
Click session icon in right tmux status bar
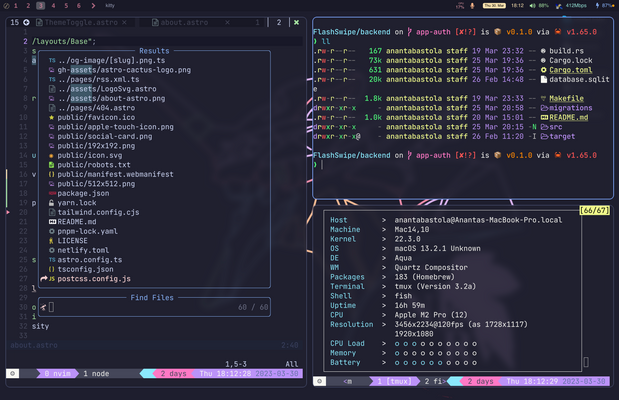tap(319, 381)
